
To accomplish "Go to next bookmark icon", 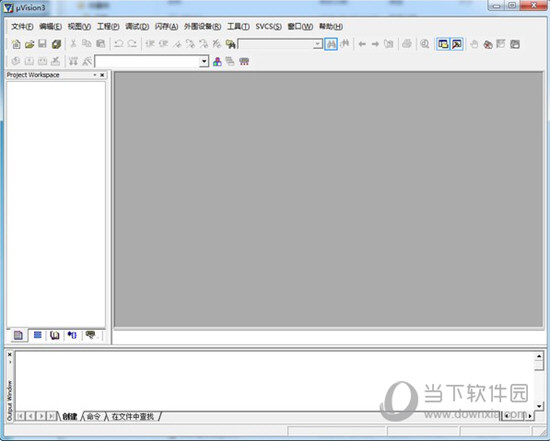I will click(x=190, y=44).
